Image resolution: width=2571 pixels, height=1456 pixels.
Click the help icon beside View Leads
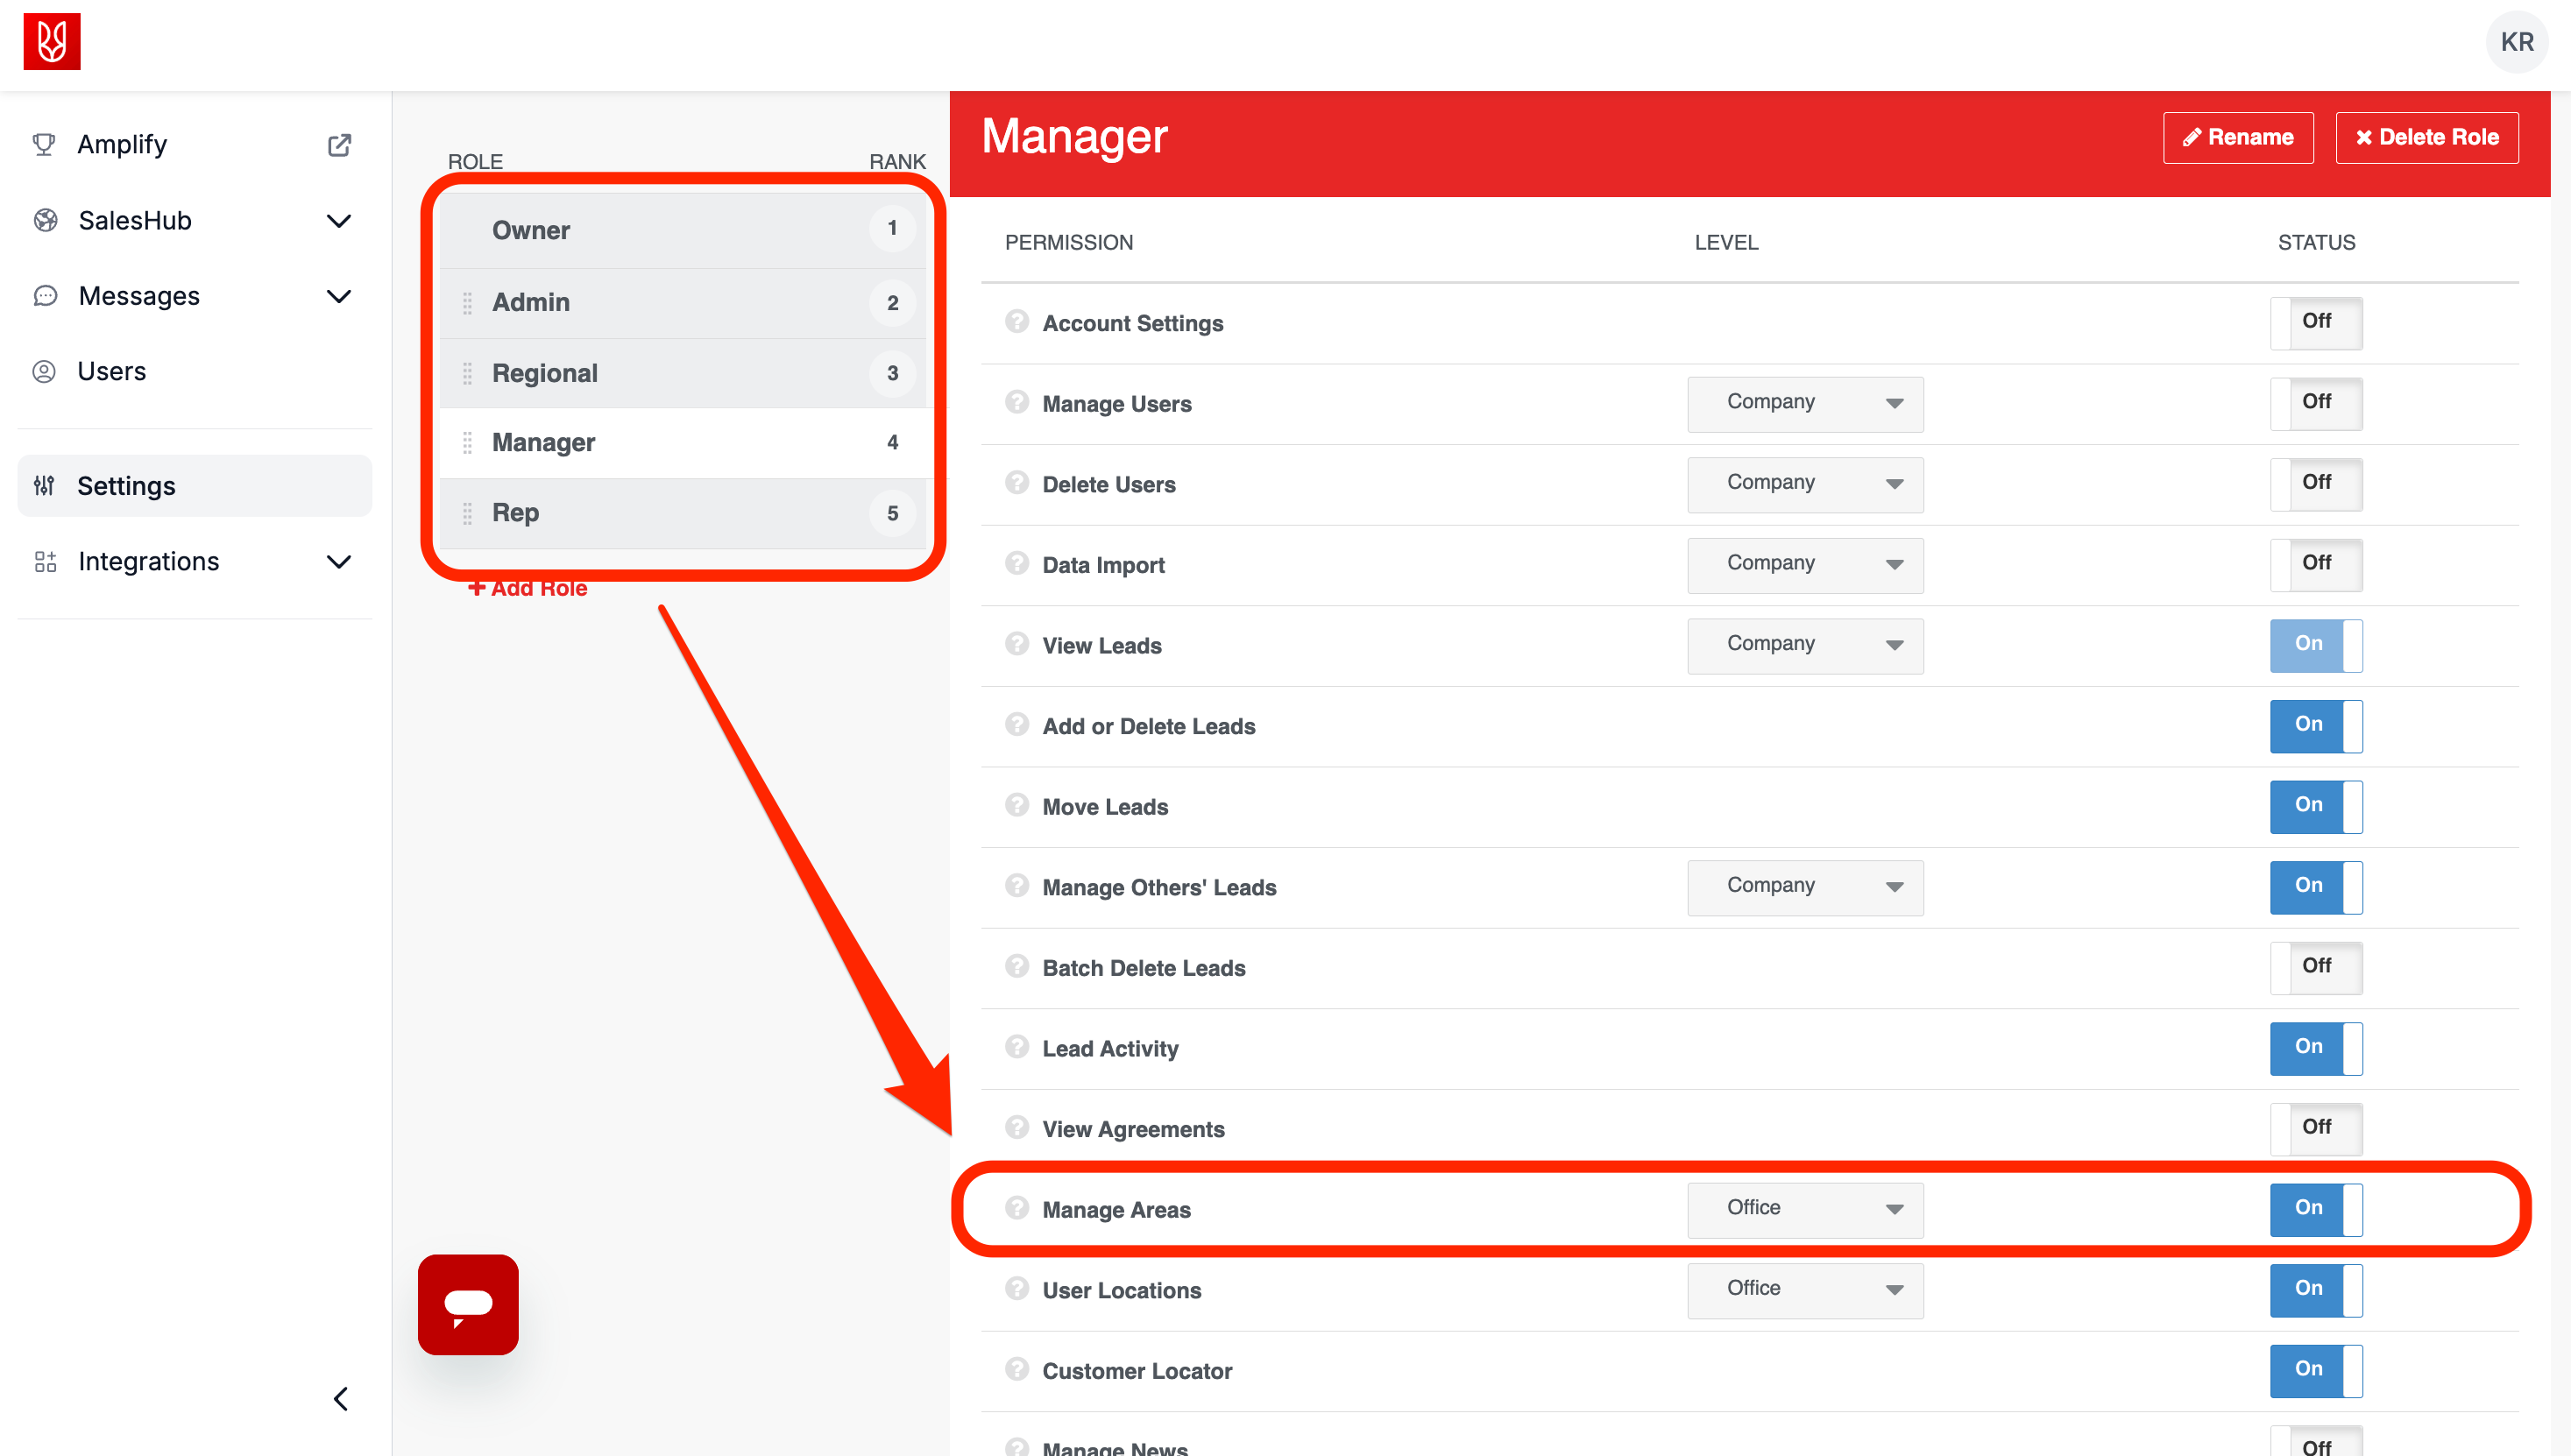[x=1017, y=644]
